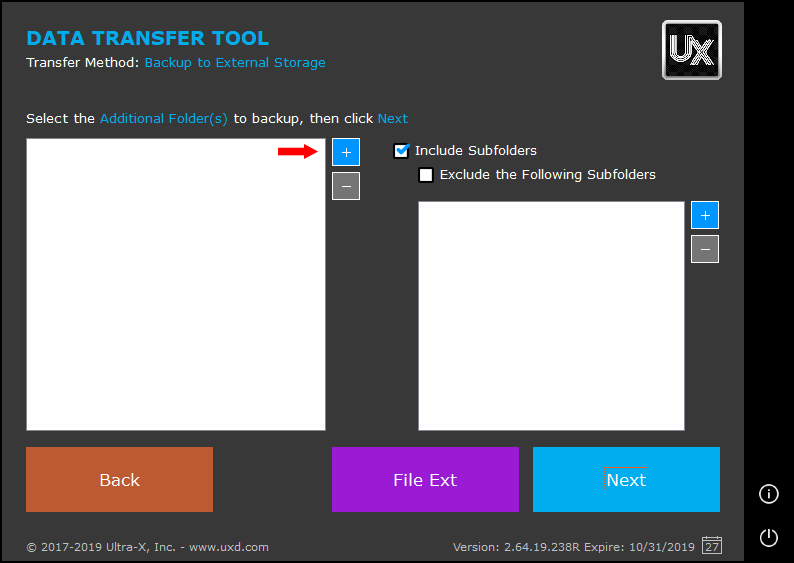This screenshot has height=563, width=794.
Task: Click the UX logo icon
Action: click(x=691, y=50)
